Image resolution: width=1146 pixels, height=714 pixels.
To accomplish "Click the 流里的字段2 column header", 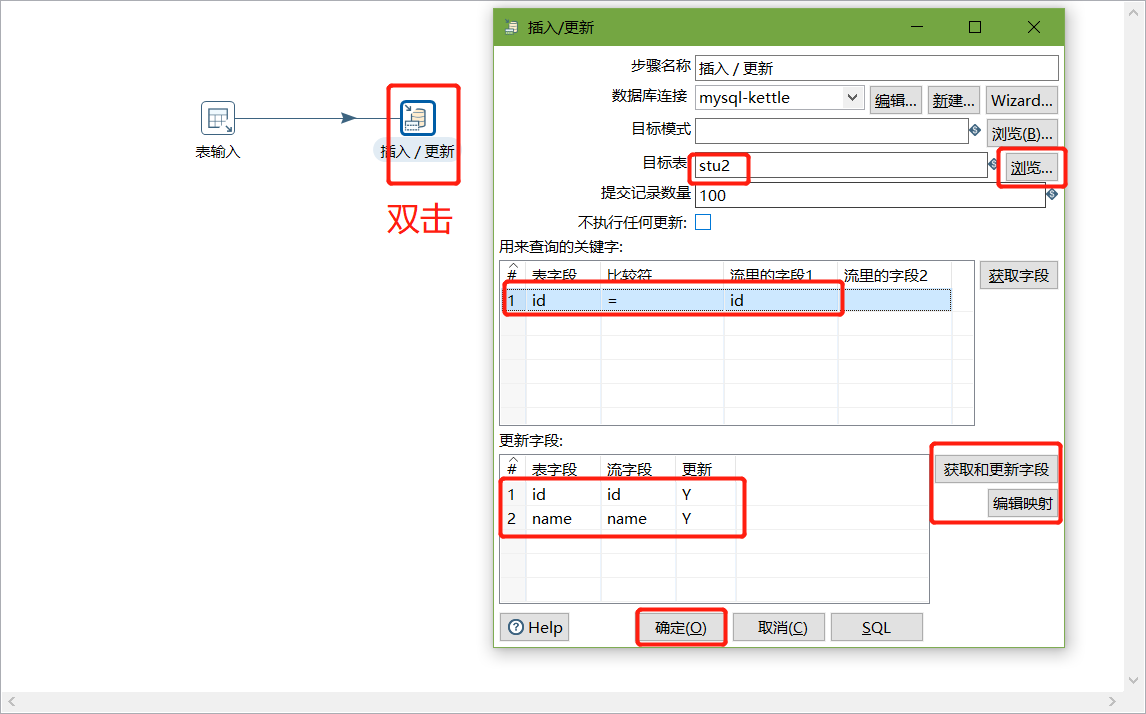I will coord(894,276).
